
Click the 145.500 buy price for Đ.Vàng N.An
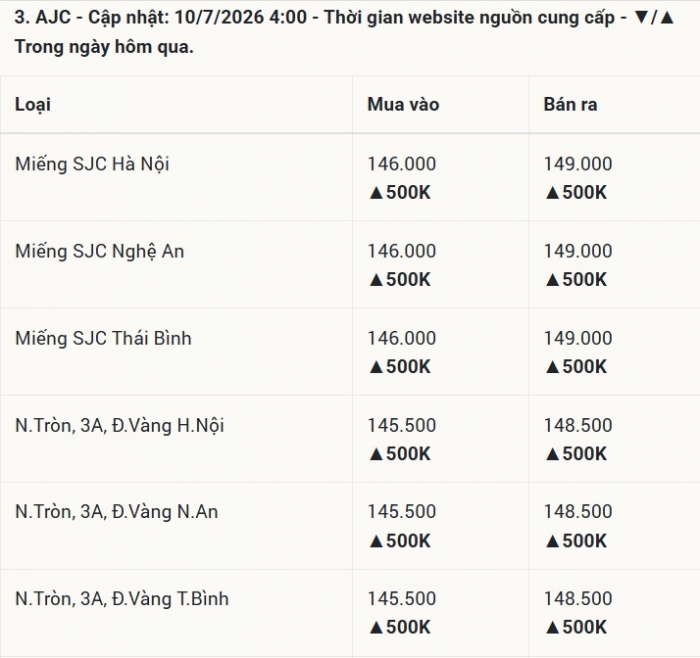(401, 512)
